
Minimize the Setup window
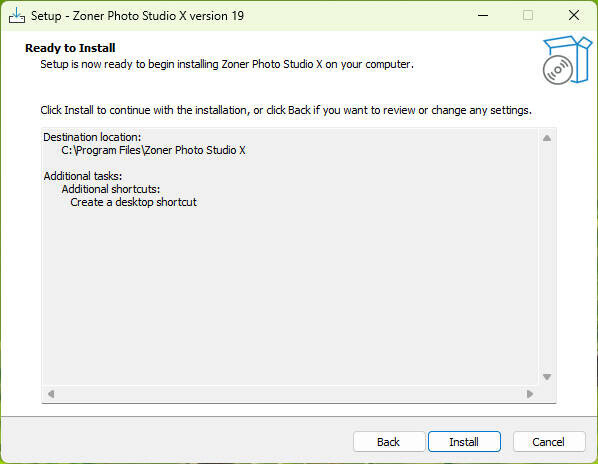[x=483, y=16]
